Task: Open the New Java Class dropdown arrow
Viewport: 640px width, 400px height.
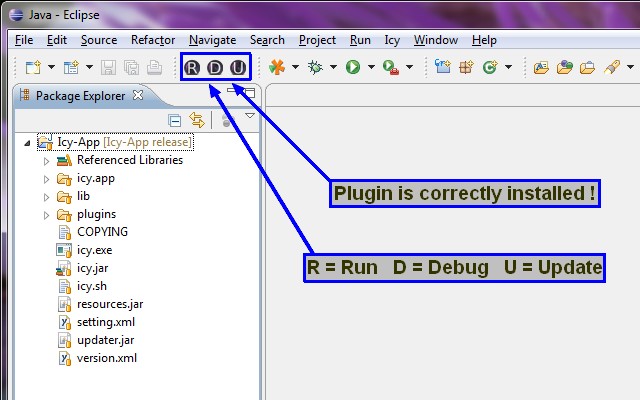Action: point(509,67)
